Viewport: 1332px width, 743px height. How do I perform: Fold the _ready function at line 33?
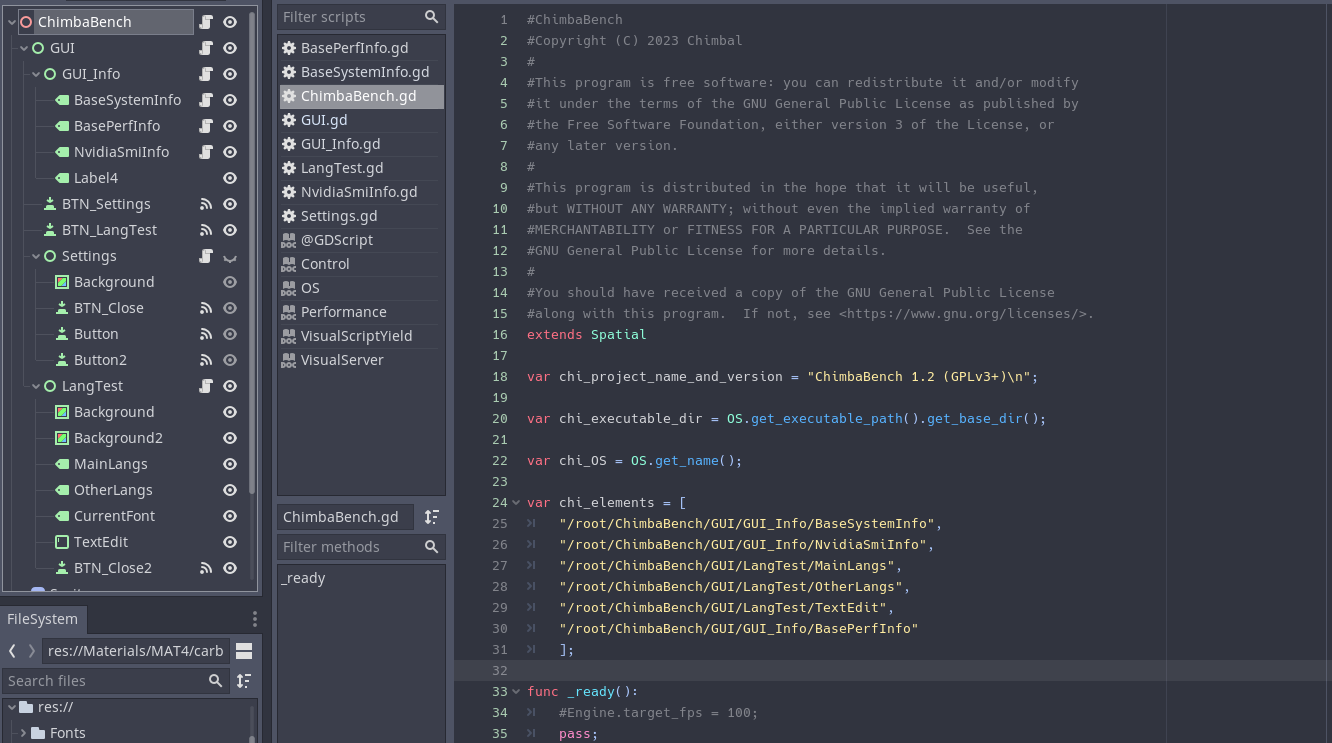tap(516, 692)
